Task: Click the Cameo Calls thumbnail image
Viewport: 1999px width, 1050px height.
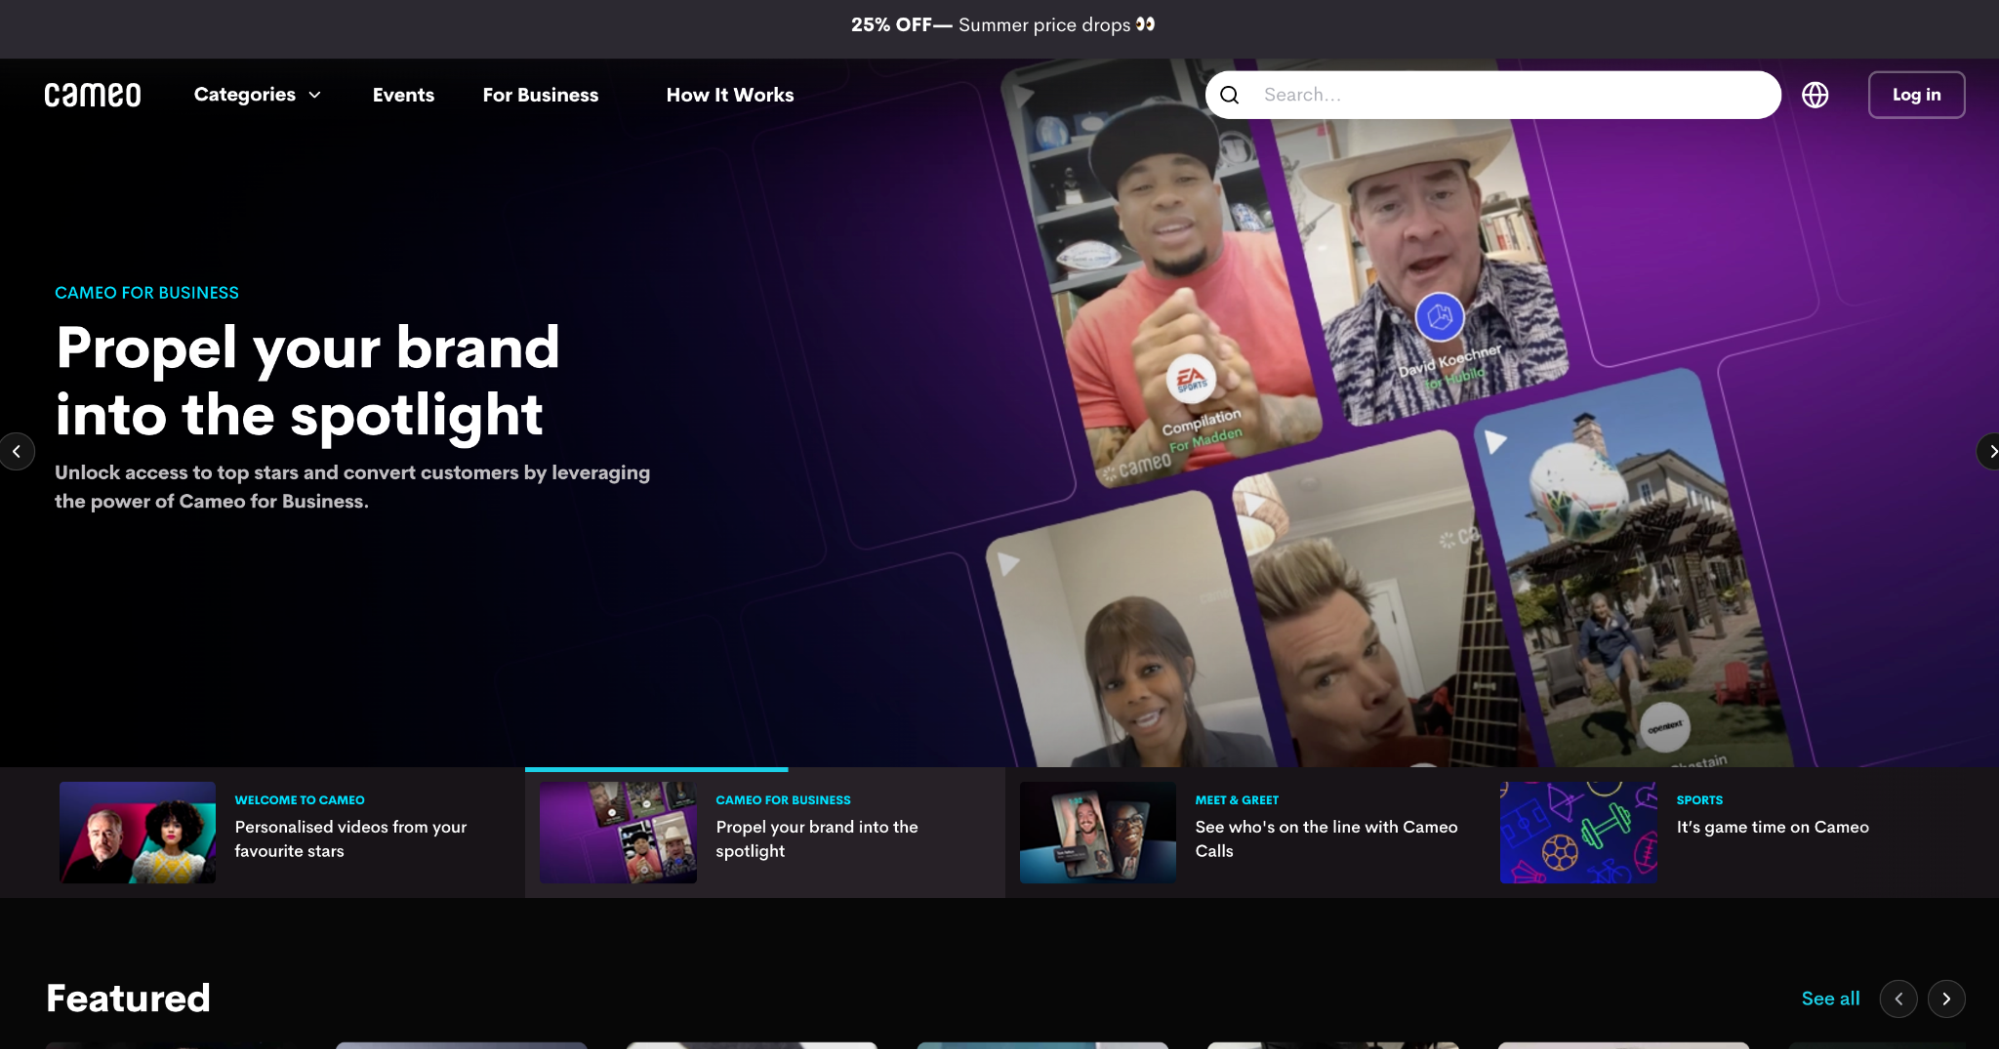Action: coord(1098,832)
